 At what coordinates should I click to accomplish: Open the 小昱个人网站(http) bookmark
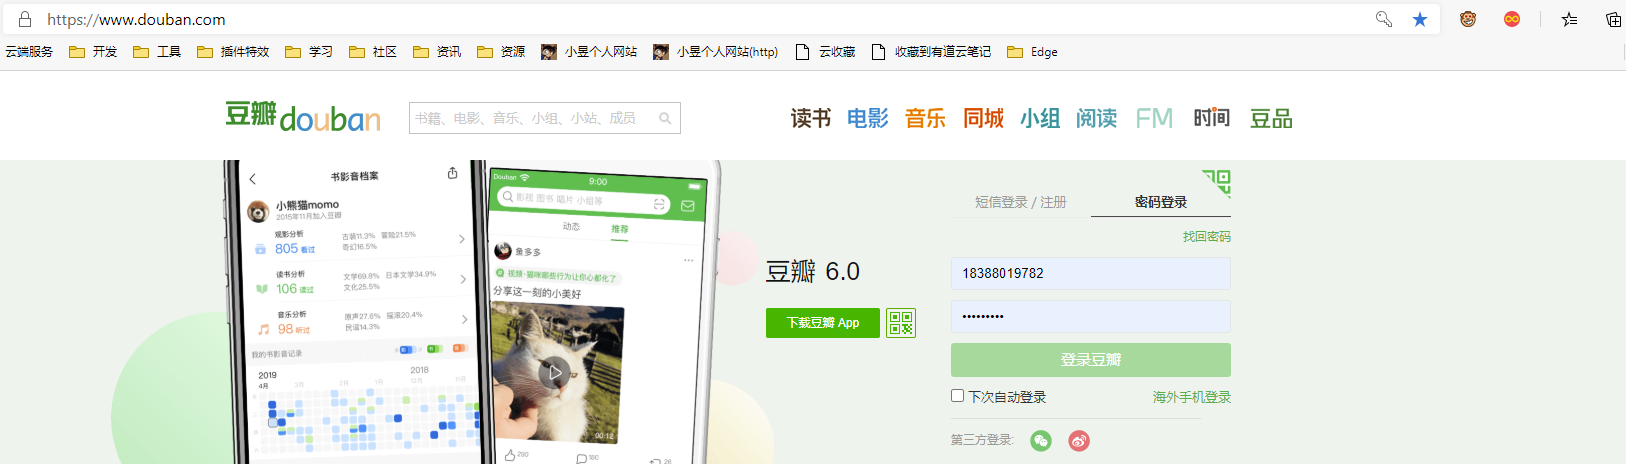point(715,52)
